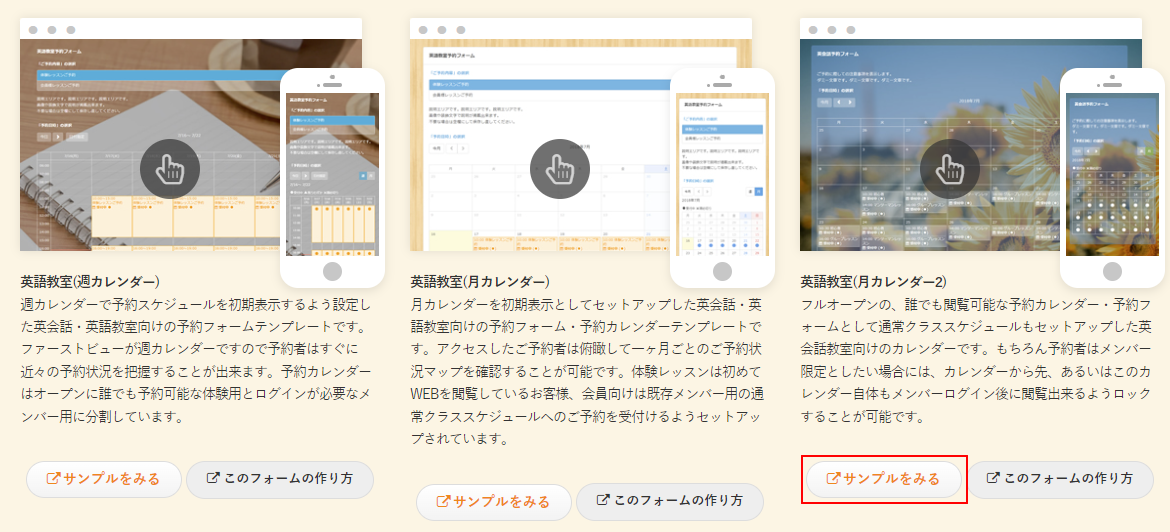Click hand pointer icon on weekly calendar preview
This screenshot has height=532, width=1170.
(169, 167)
